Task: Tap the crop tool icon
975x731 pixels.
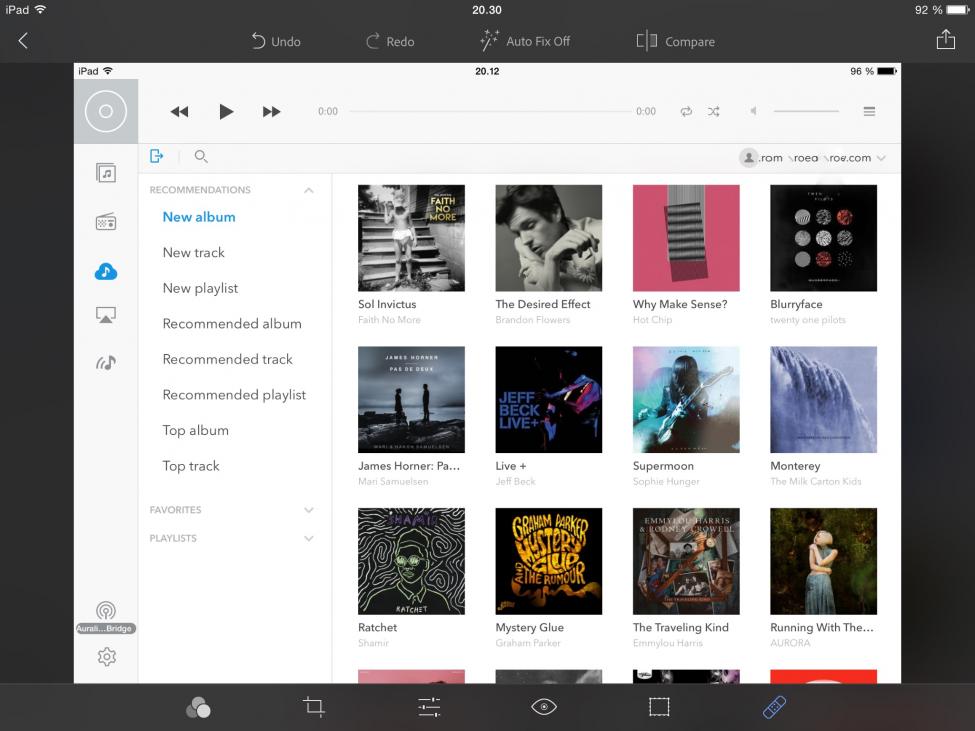Action: 314,707
